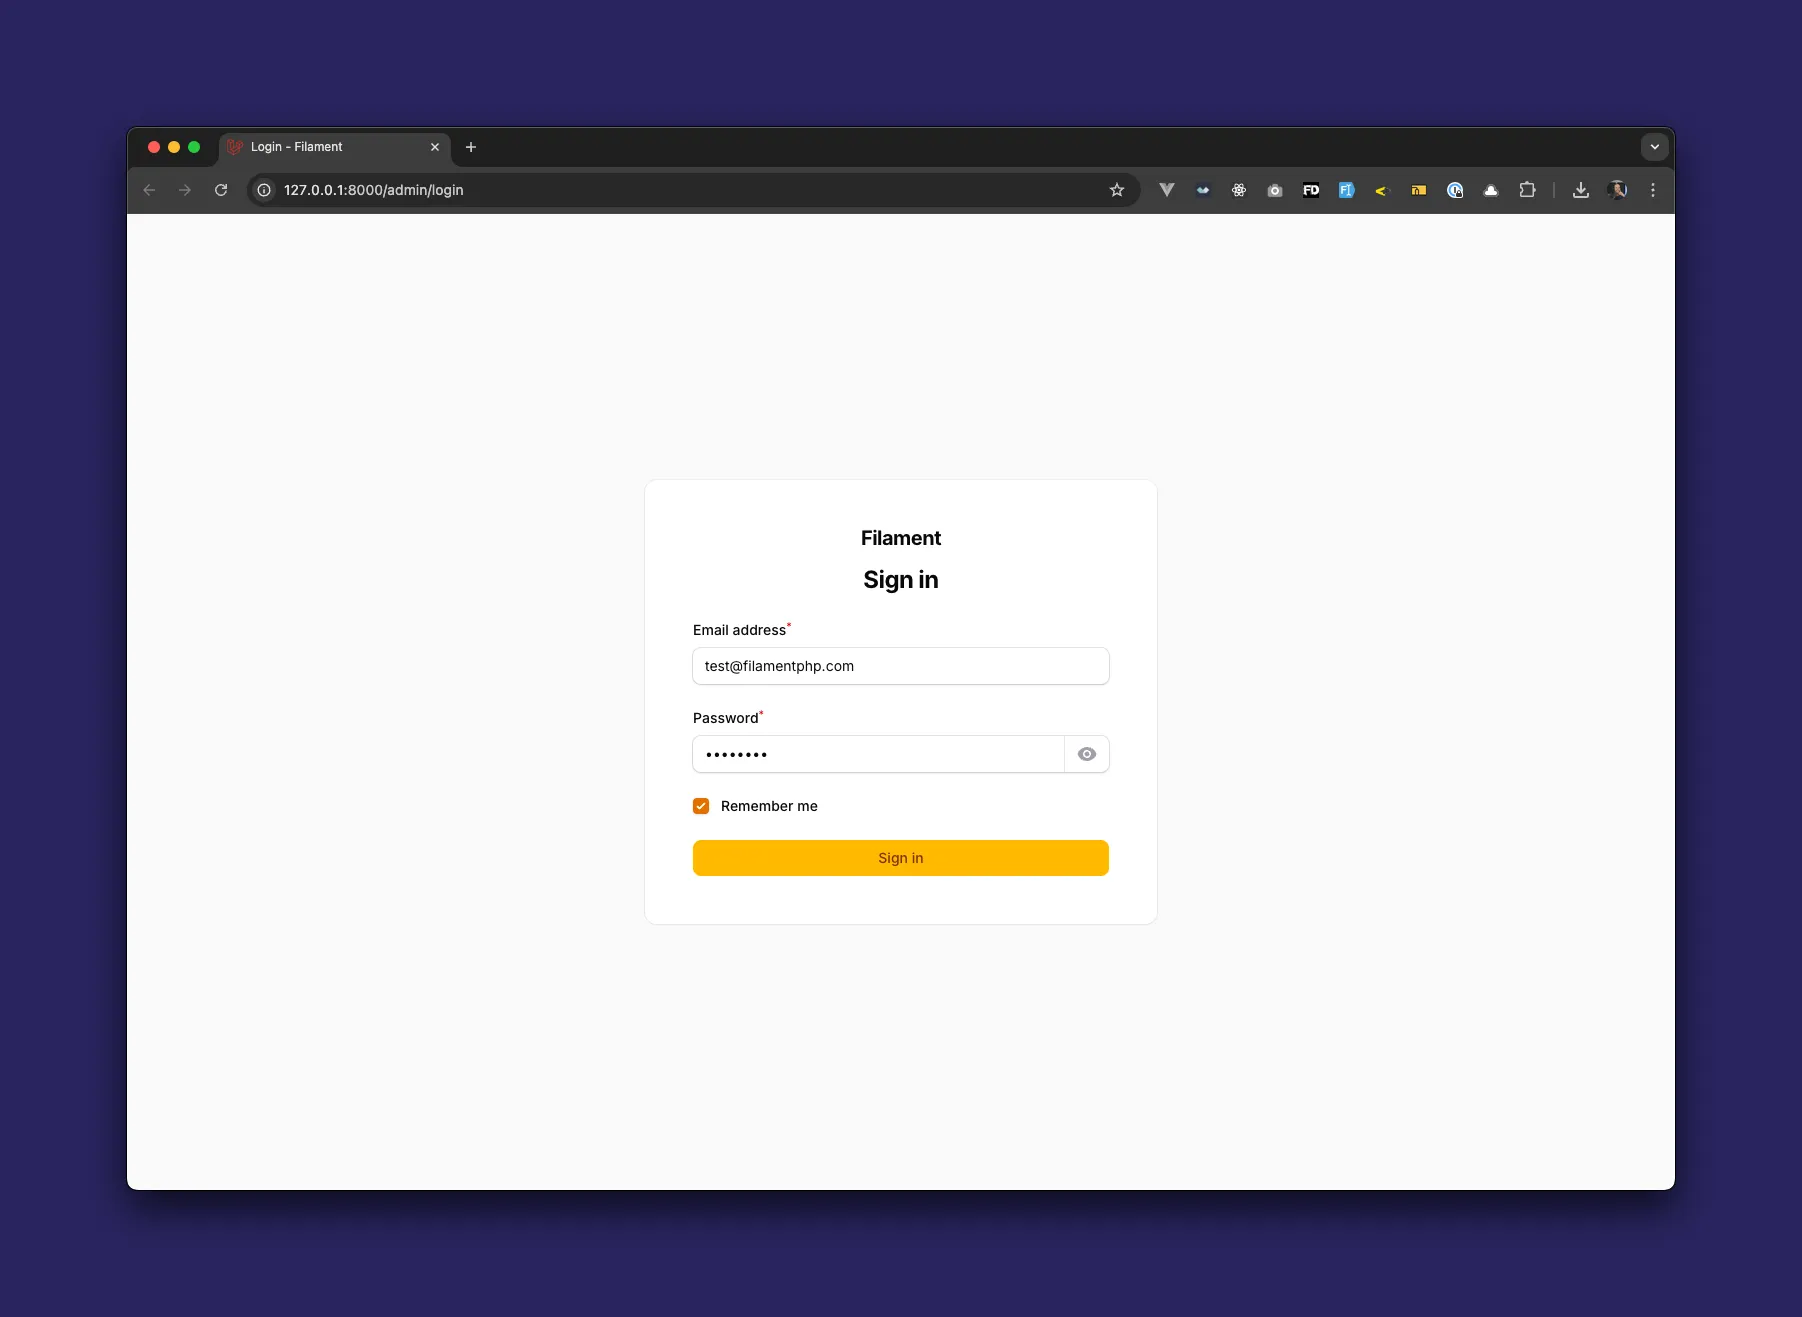Open the extensions puzzle-piece menu

(1528, 190)
